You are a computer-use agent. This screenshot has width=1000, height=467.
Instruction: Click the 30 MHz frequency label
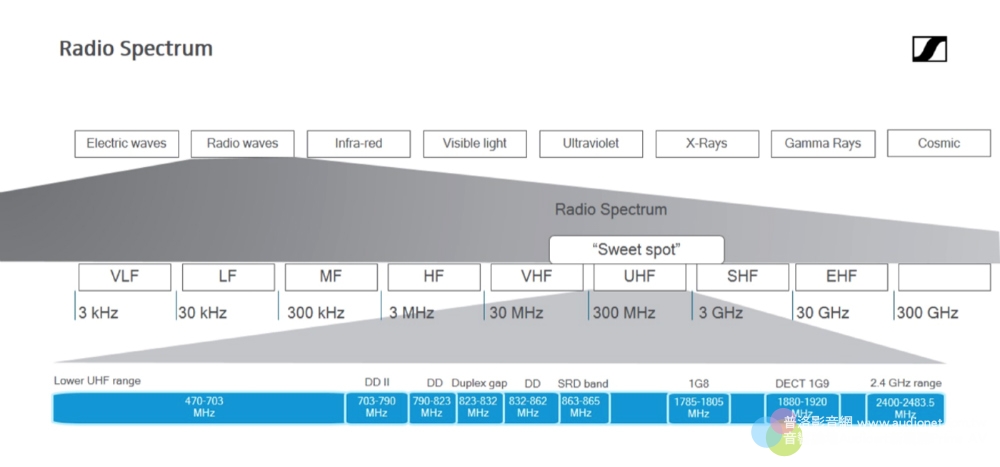pyautogui.click(x=517, y=313)
